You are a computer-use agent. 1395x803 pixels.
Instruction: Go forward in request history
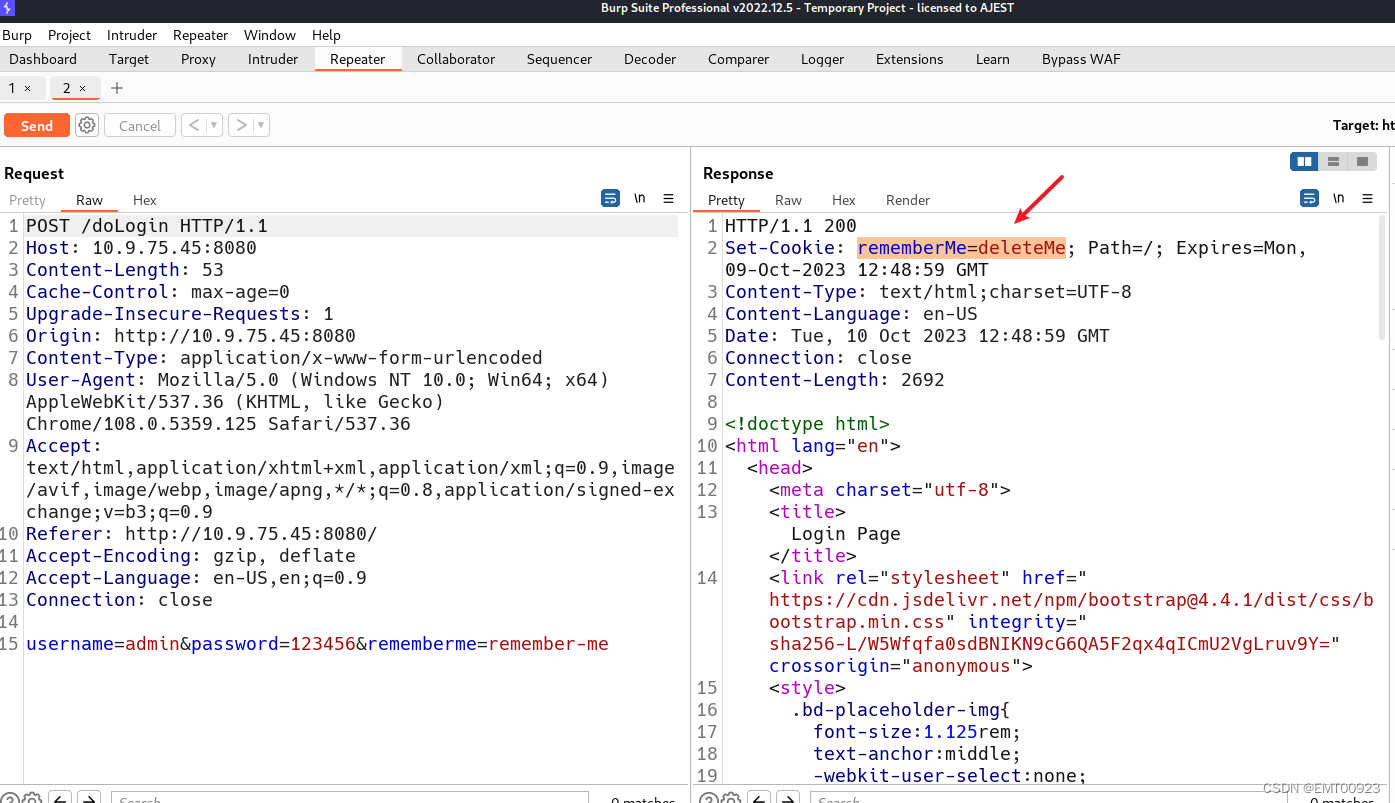coord(240,125)
